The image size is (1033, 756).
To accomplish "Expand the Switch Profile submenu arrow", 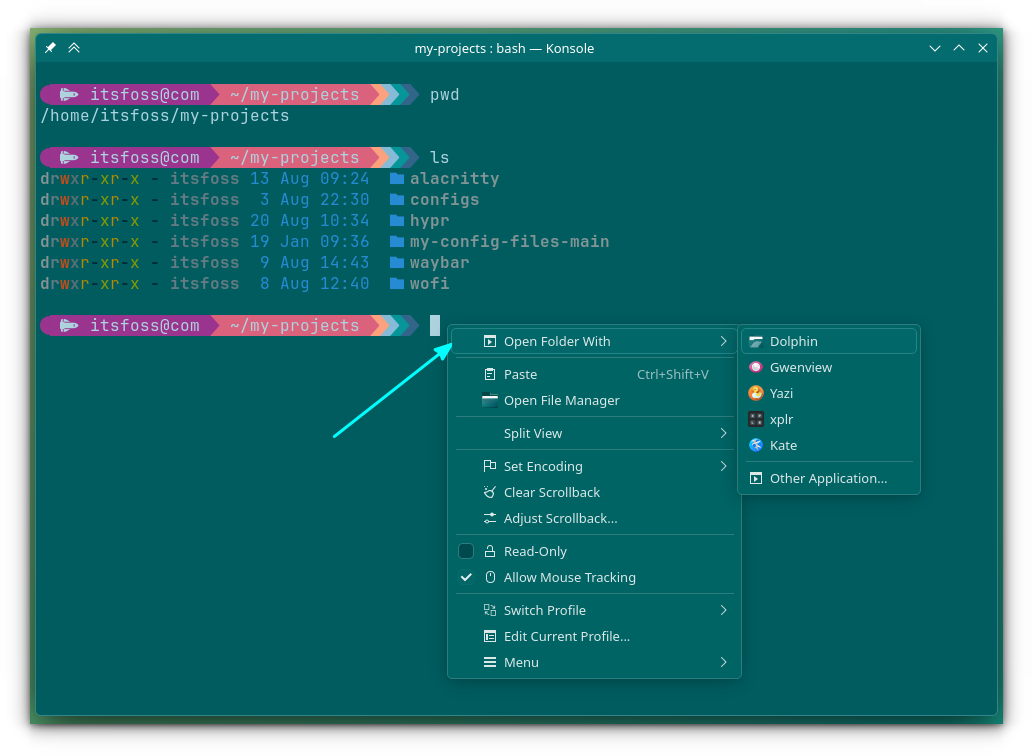I will coord(723,611).
